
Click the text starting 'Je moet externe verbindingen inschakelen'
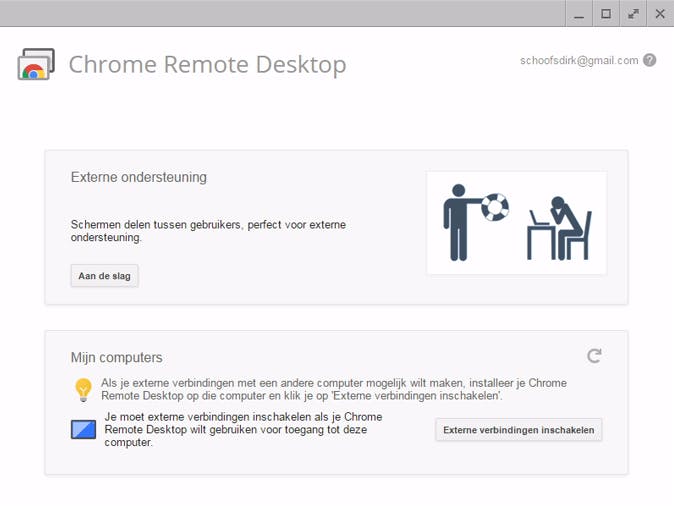coord(243,429)
